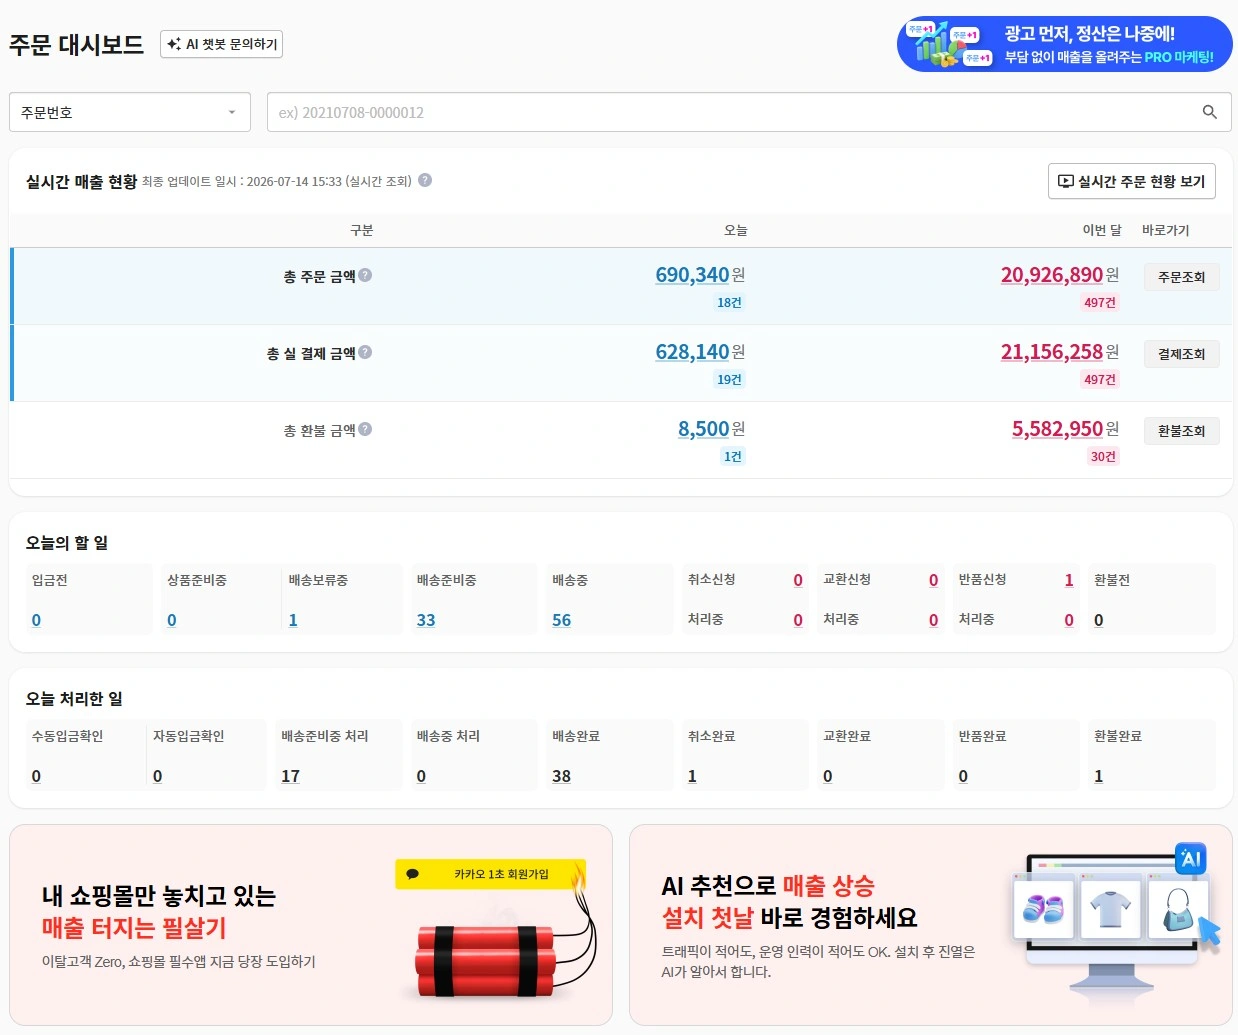Click the 1건 refund count badge
Image resolution: width=1238 pixels, height=1035 pixels.
(733, 457)
